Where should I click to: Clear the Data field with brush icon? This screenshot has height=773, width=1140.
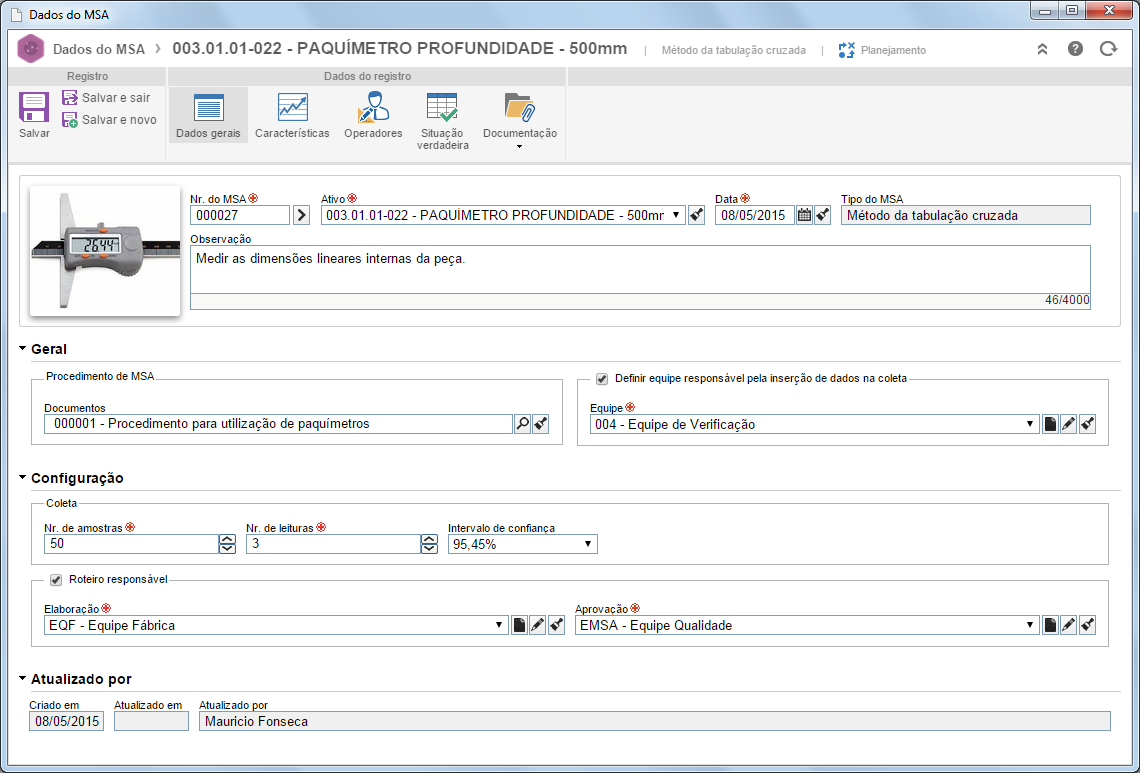[x=822, y=215]
